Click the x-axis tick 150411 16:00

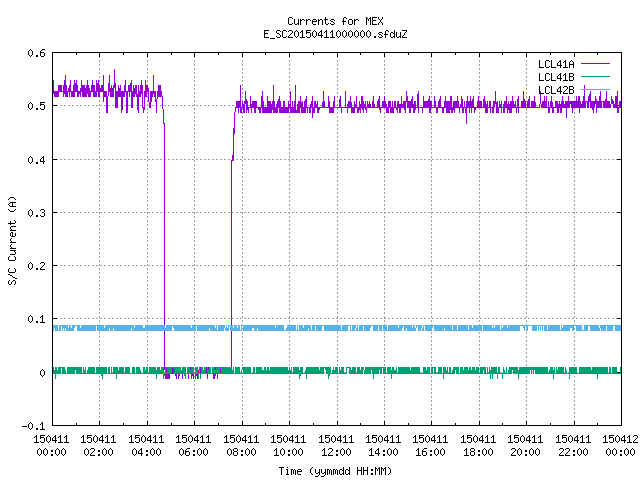pyautogui.click(x=431, y=445)
